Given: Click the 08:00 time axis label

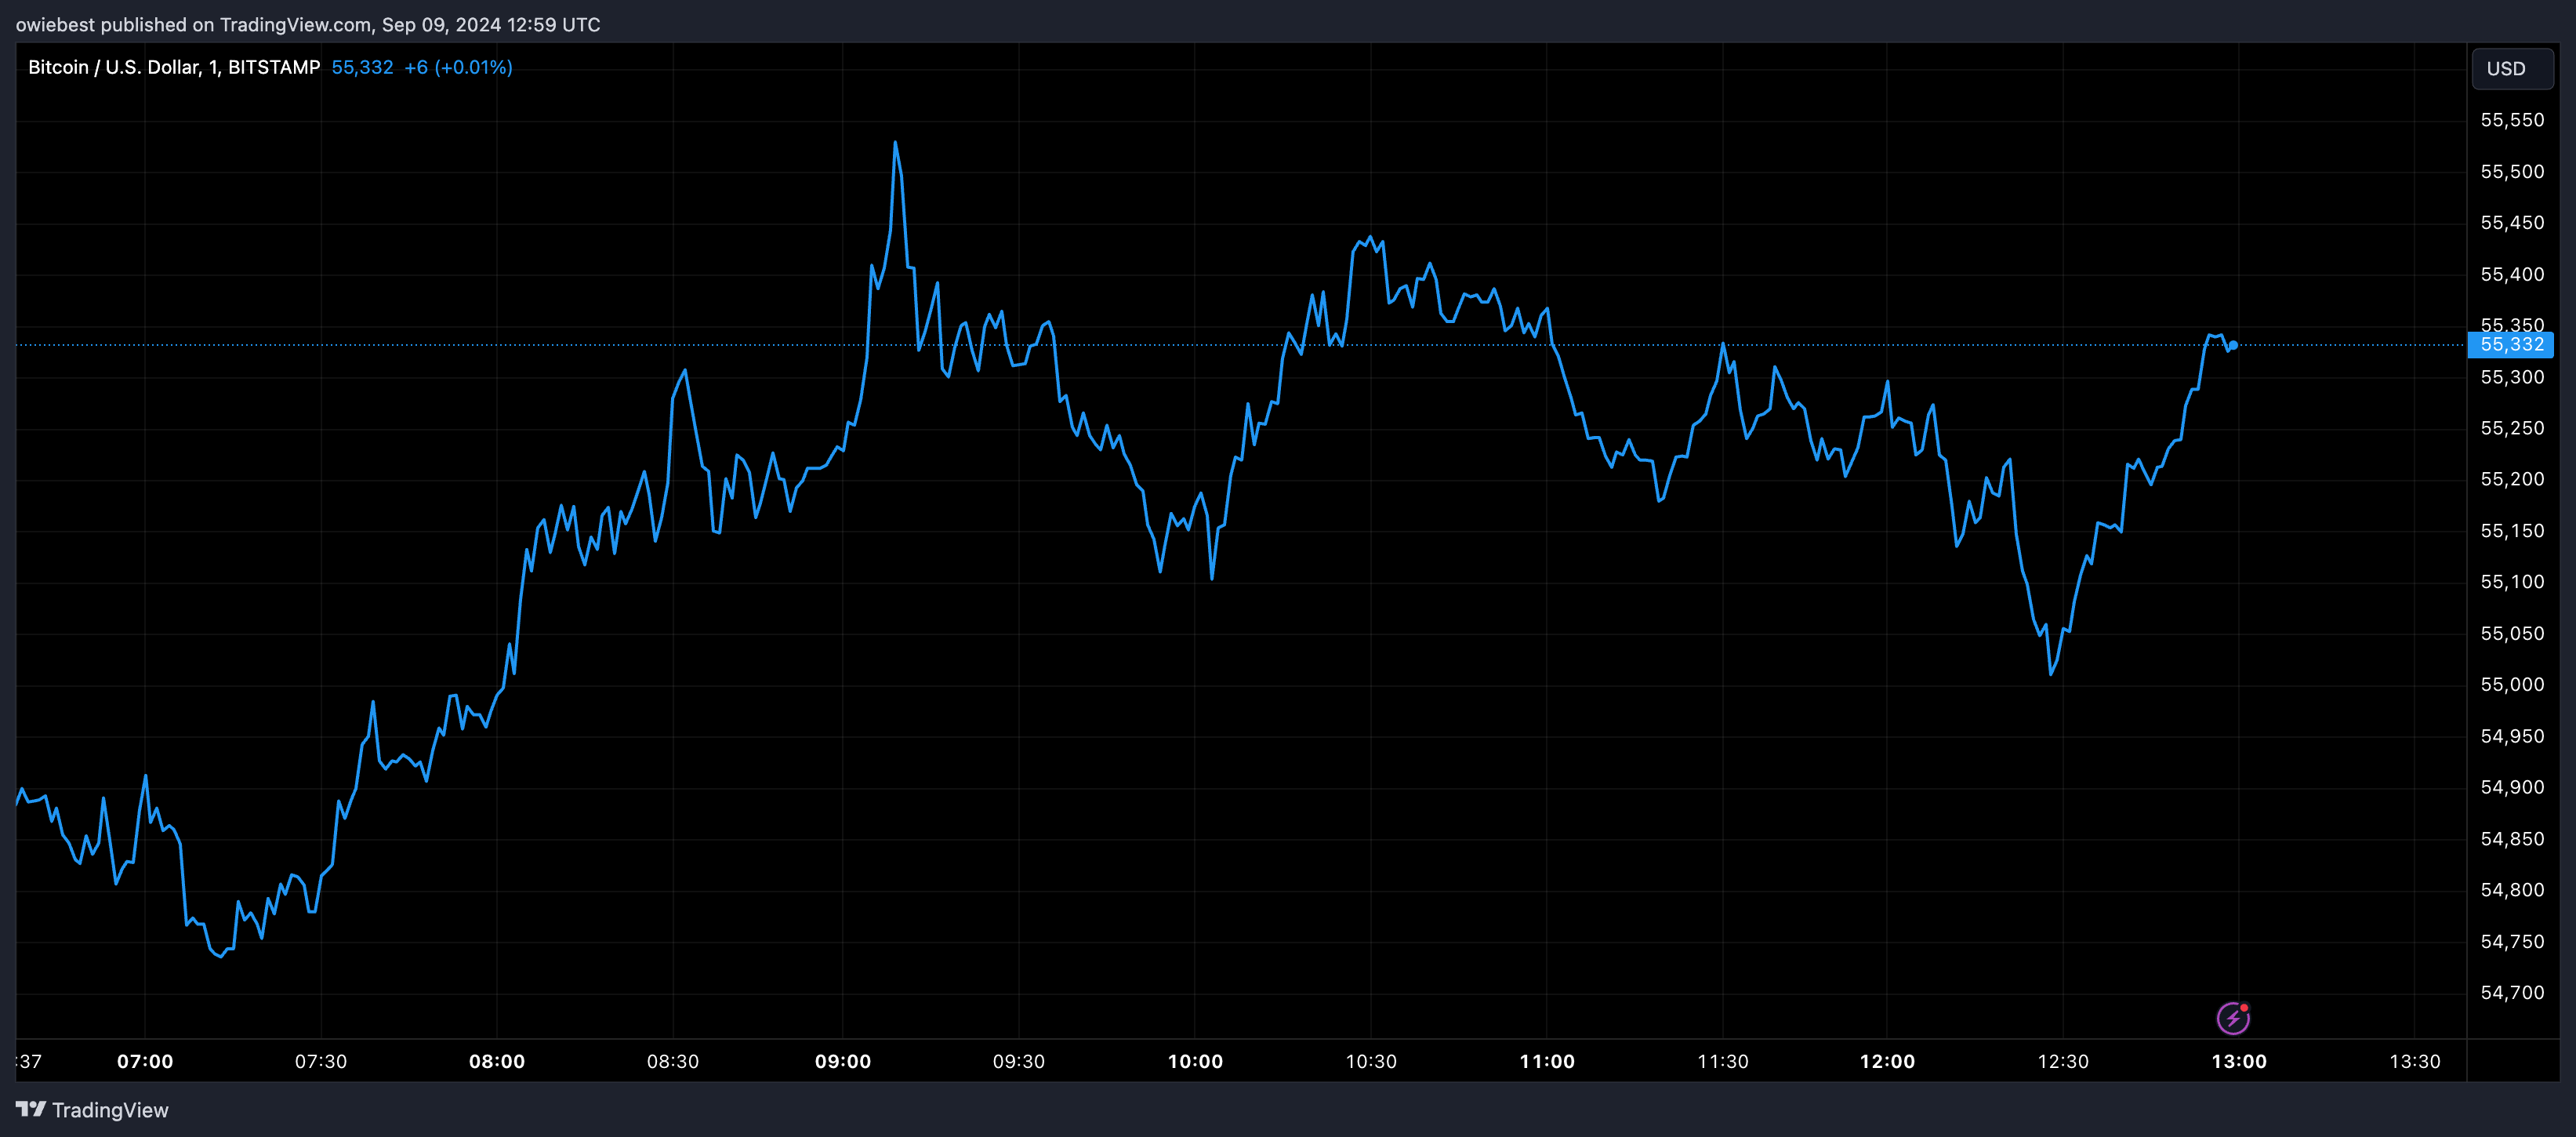Looking at the screenshot, I should point(497,1061).
